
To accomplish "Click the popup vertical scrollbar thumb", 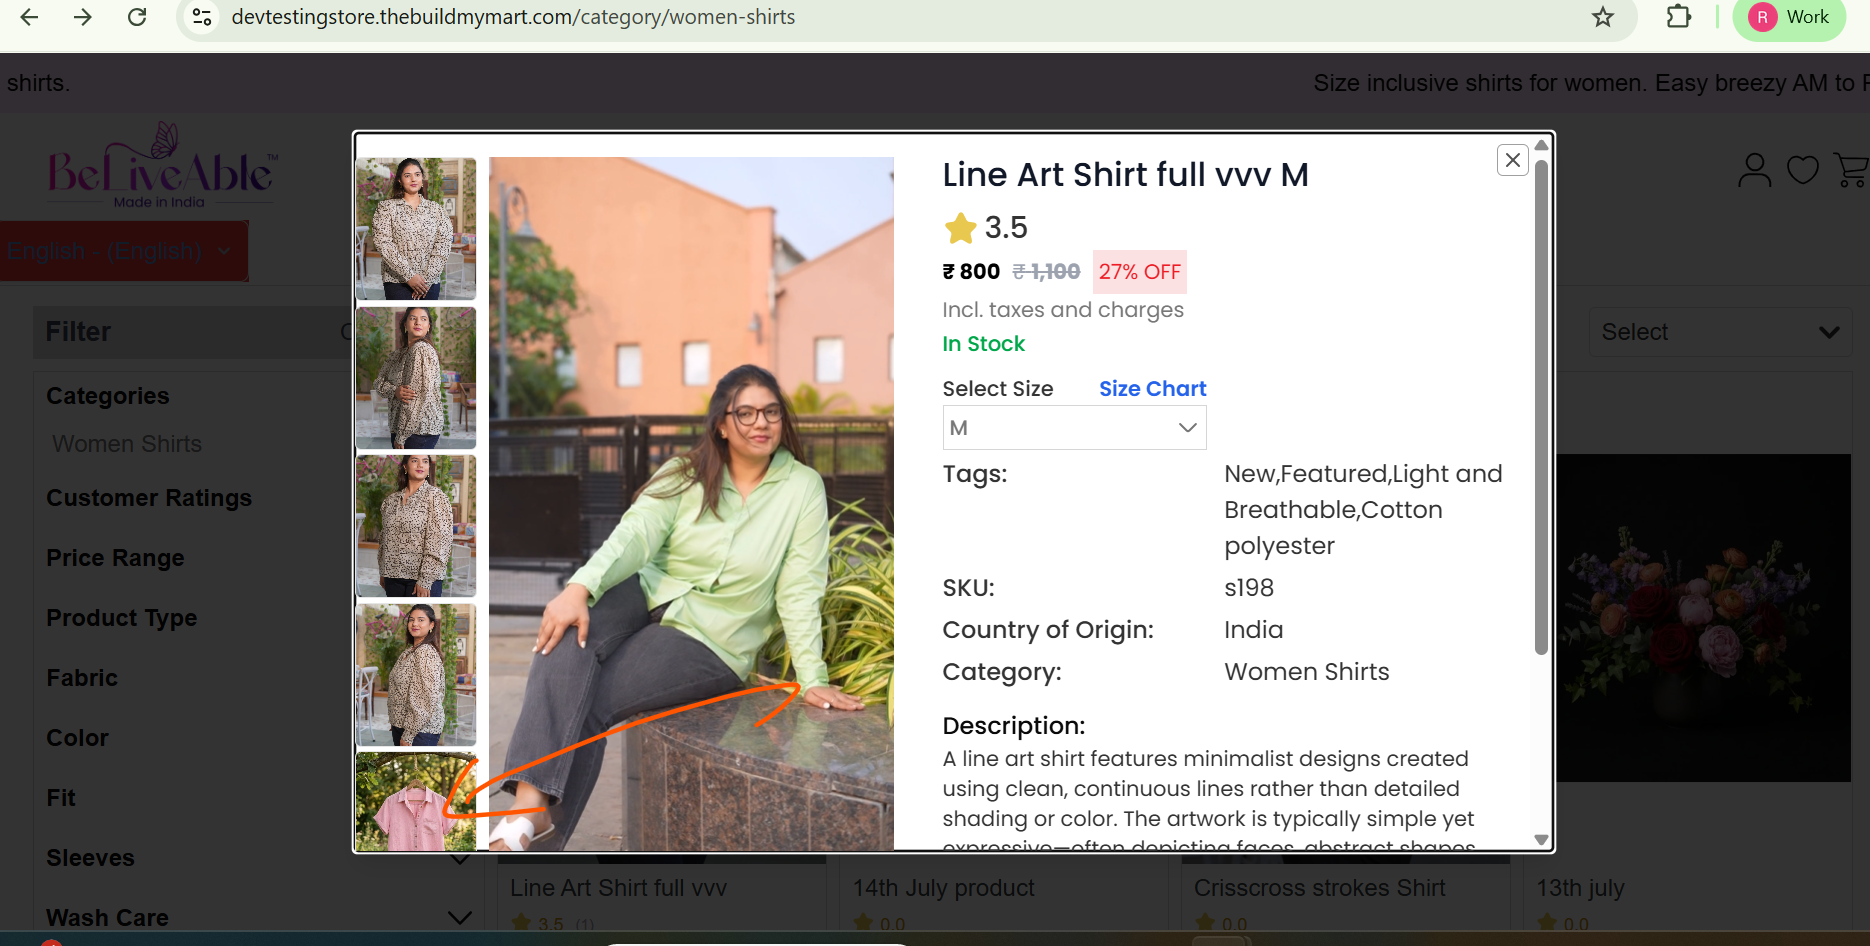I will (1541, 407).
